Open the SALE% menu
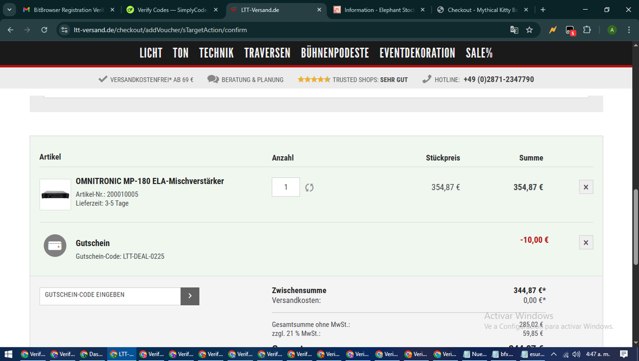Viewport: 639px width, 361px height. pos(479,53)
